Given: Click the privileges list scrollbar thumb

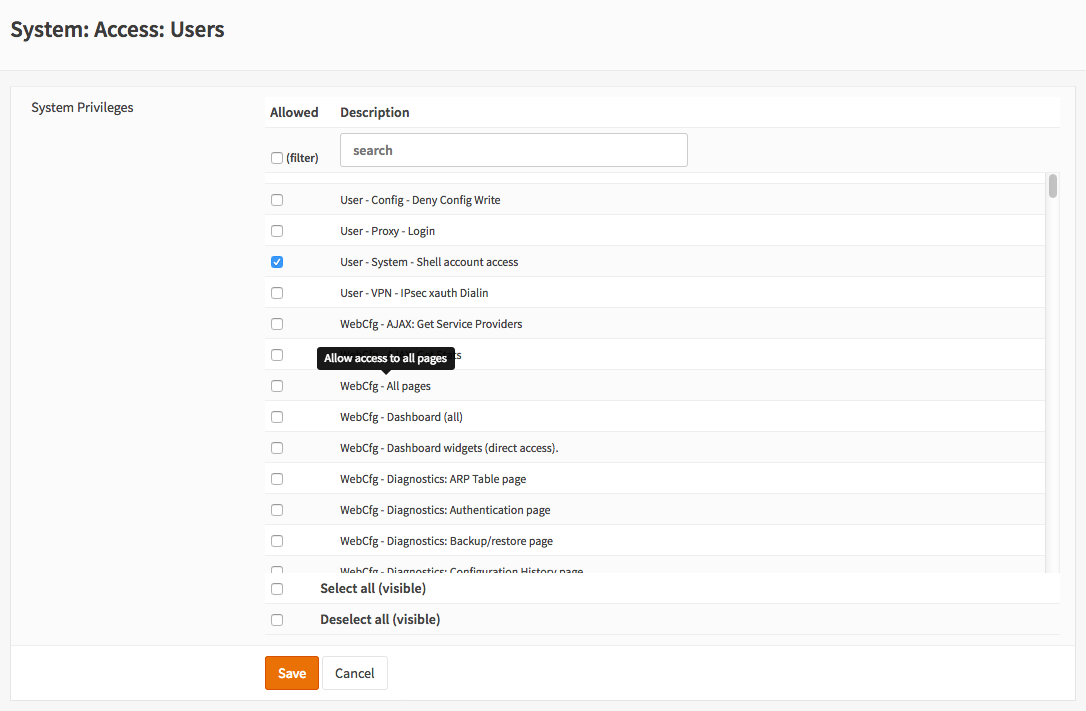Looking at the screenshot, I should pyautogui.click(x=1053, y=186).
